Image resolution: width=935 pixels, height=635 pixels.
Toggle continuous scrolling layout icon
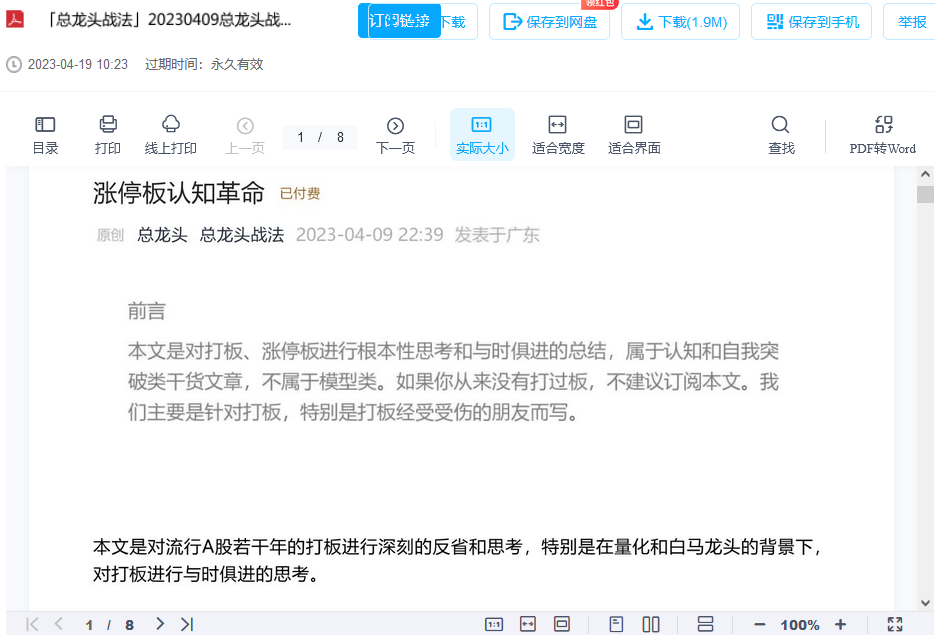705,624
